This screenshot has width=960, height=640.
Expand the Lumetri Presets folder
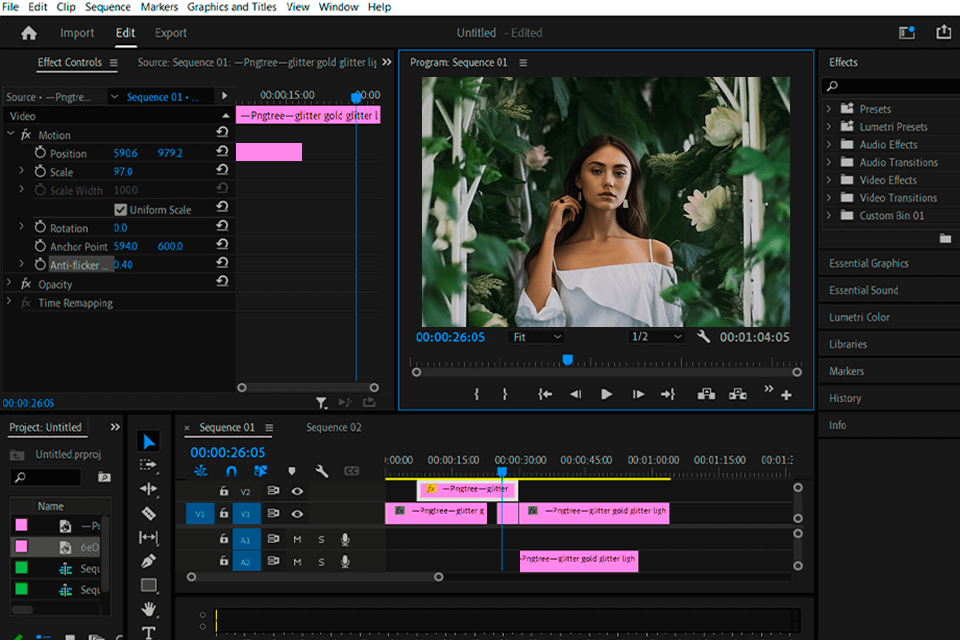click(x=829, y=127)
